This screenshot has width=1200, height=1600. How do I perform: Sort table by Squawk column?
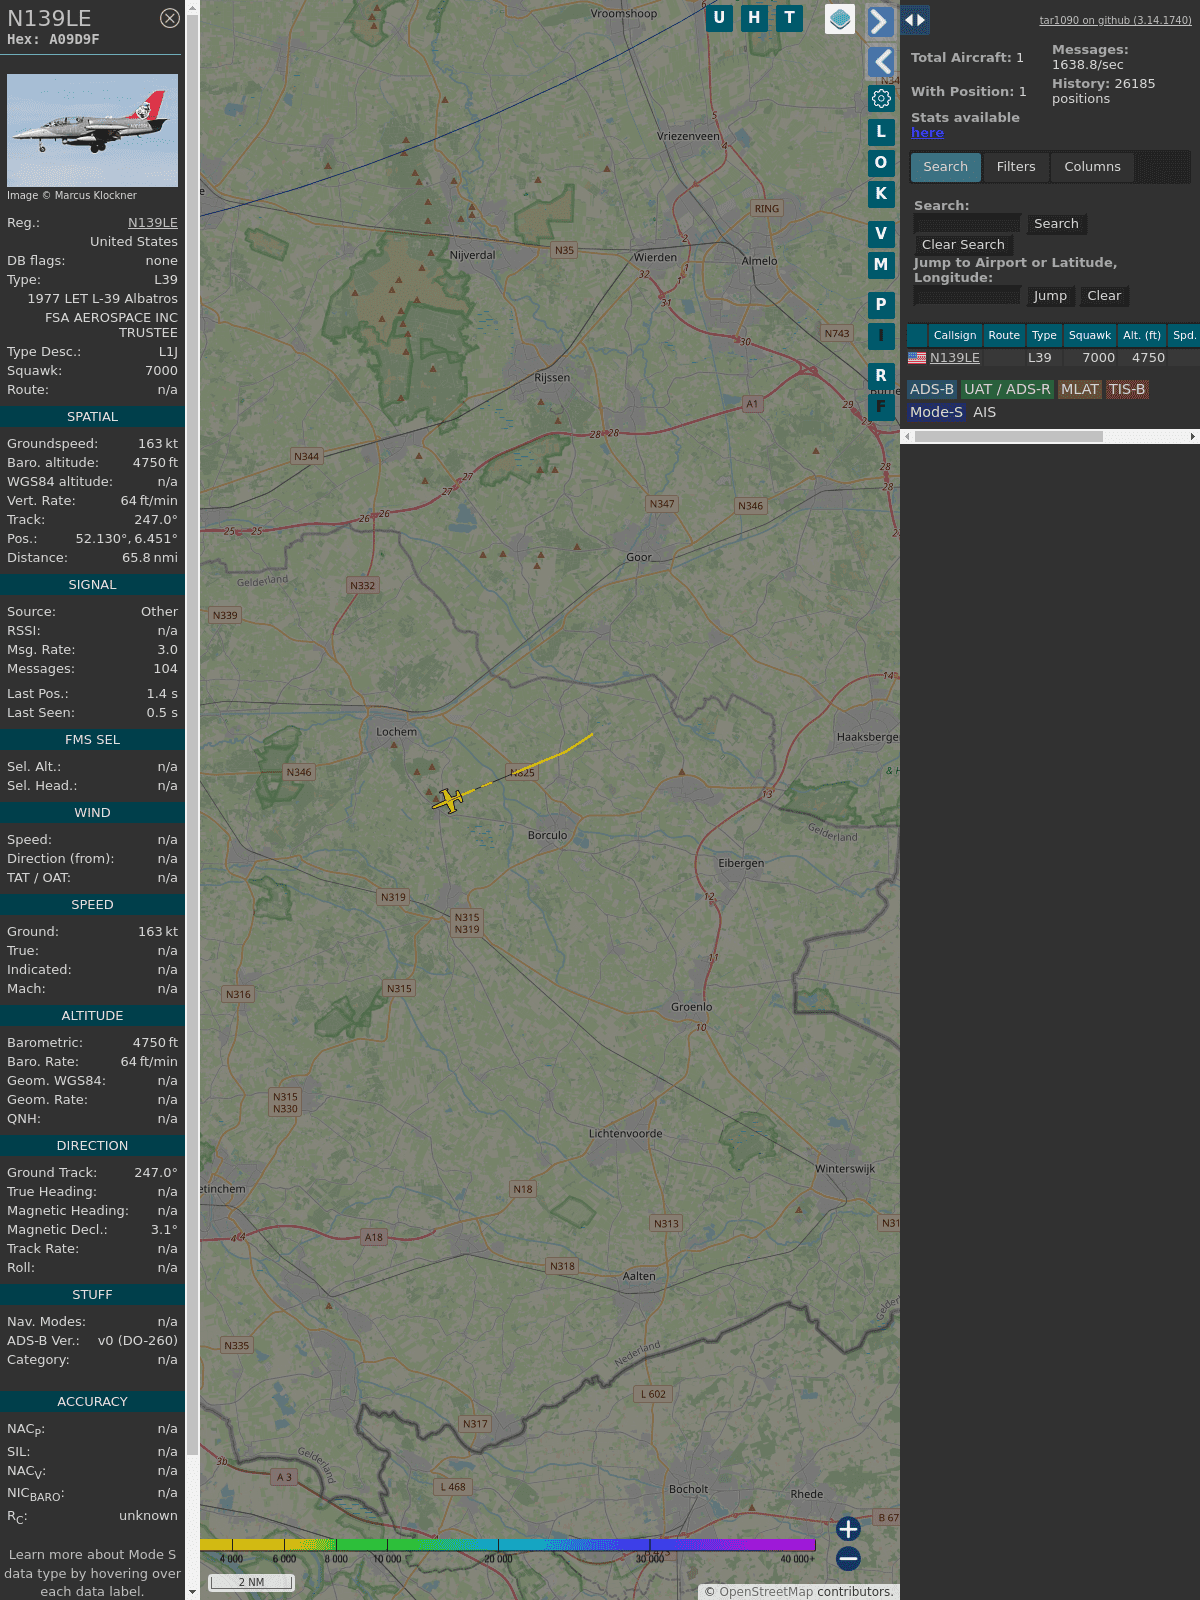(x=1090, y=335)
